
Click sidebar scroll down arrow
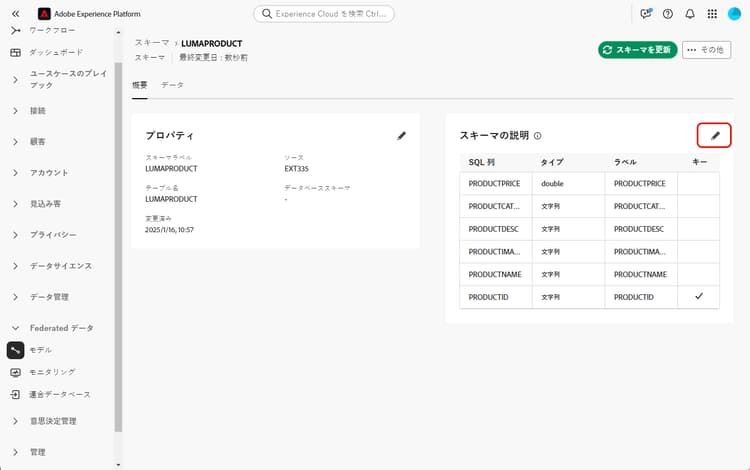tap(118, 465)
